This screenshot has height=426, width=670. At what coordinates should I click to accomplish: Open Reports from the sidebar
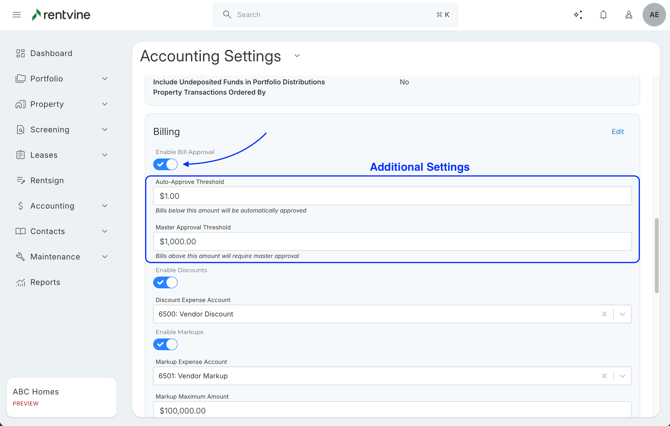click(45, 282)
